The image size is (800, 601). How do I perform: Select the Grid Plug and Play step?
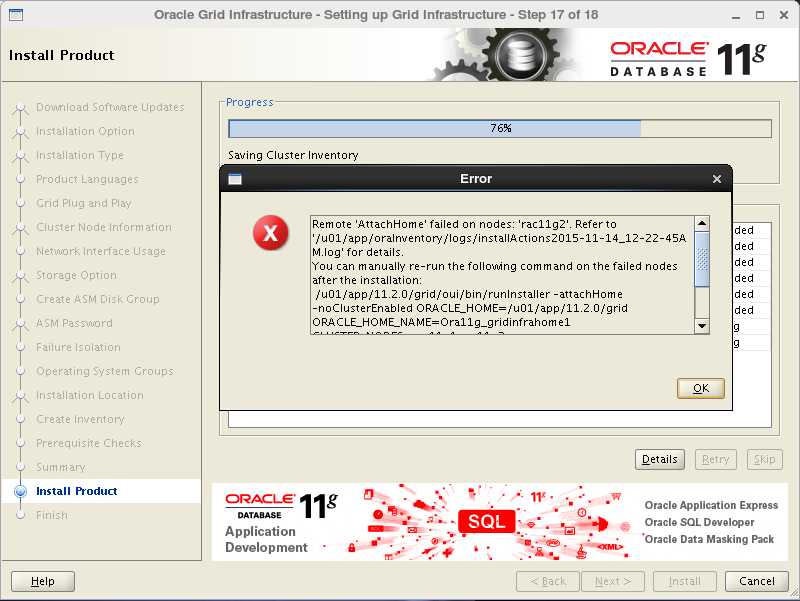tap(84, 203)
